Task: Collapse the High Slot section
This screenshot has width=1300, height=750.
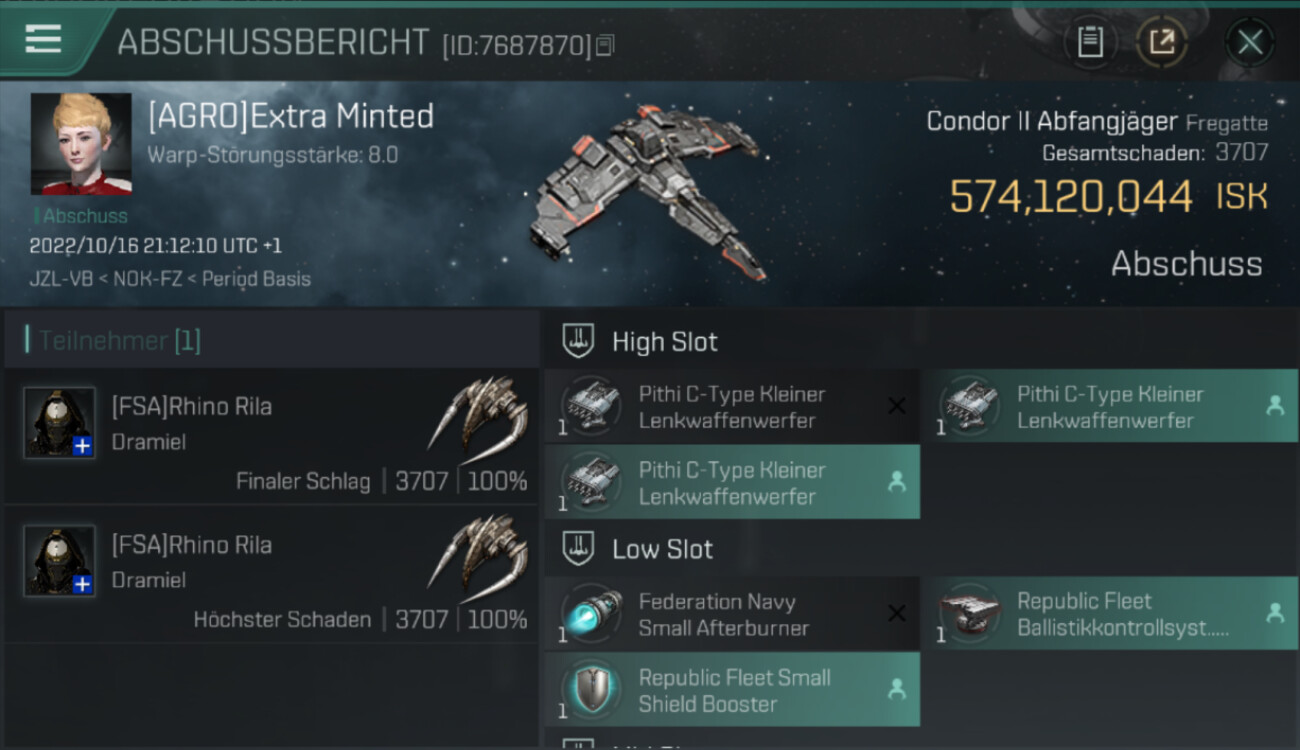Action: [580, 342]
